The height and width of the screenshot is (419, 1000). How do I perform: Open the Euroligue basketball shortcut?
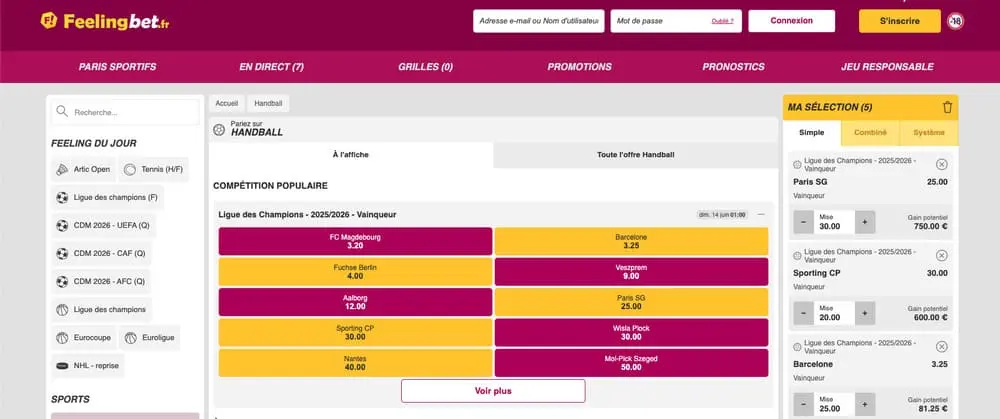(150, 338)
